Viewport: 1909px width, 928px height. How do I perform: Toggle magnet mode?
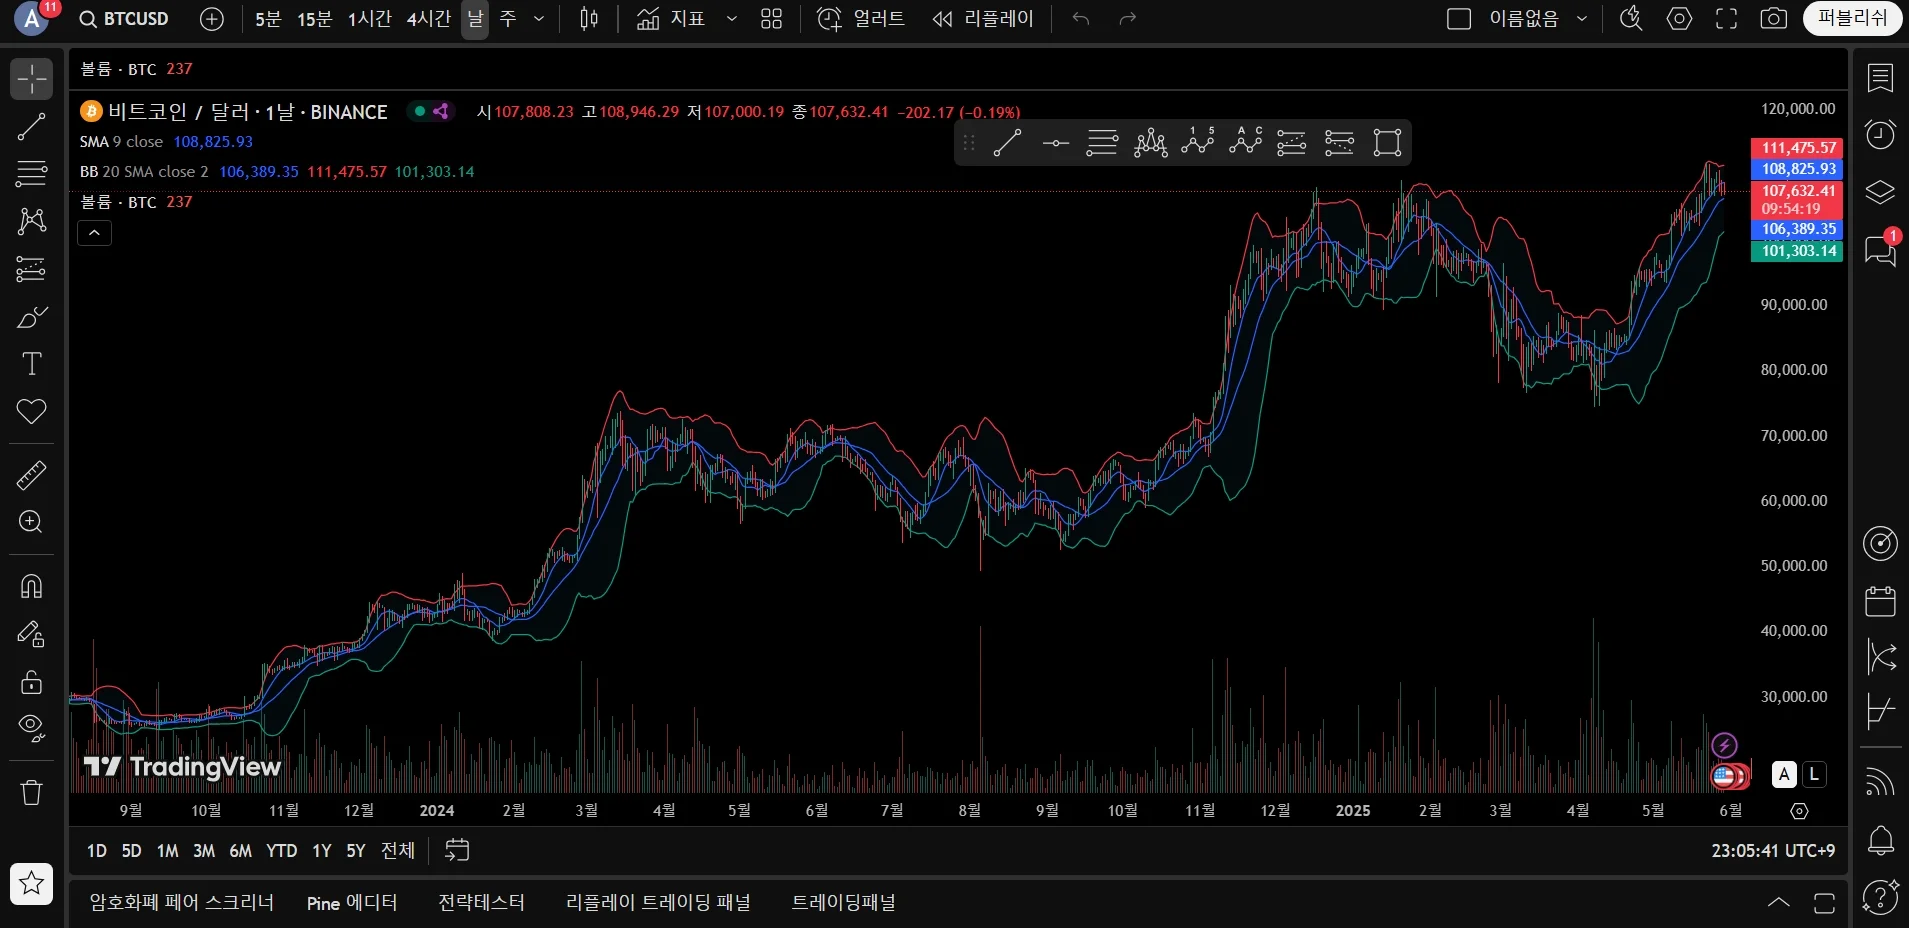tap(31, 586)
